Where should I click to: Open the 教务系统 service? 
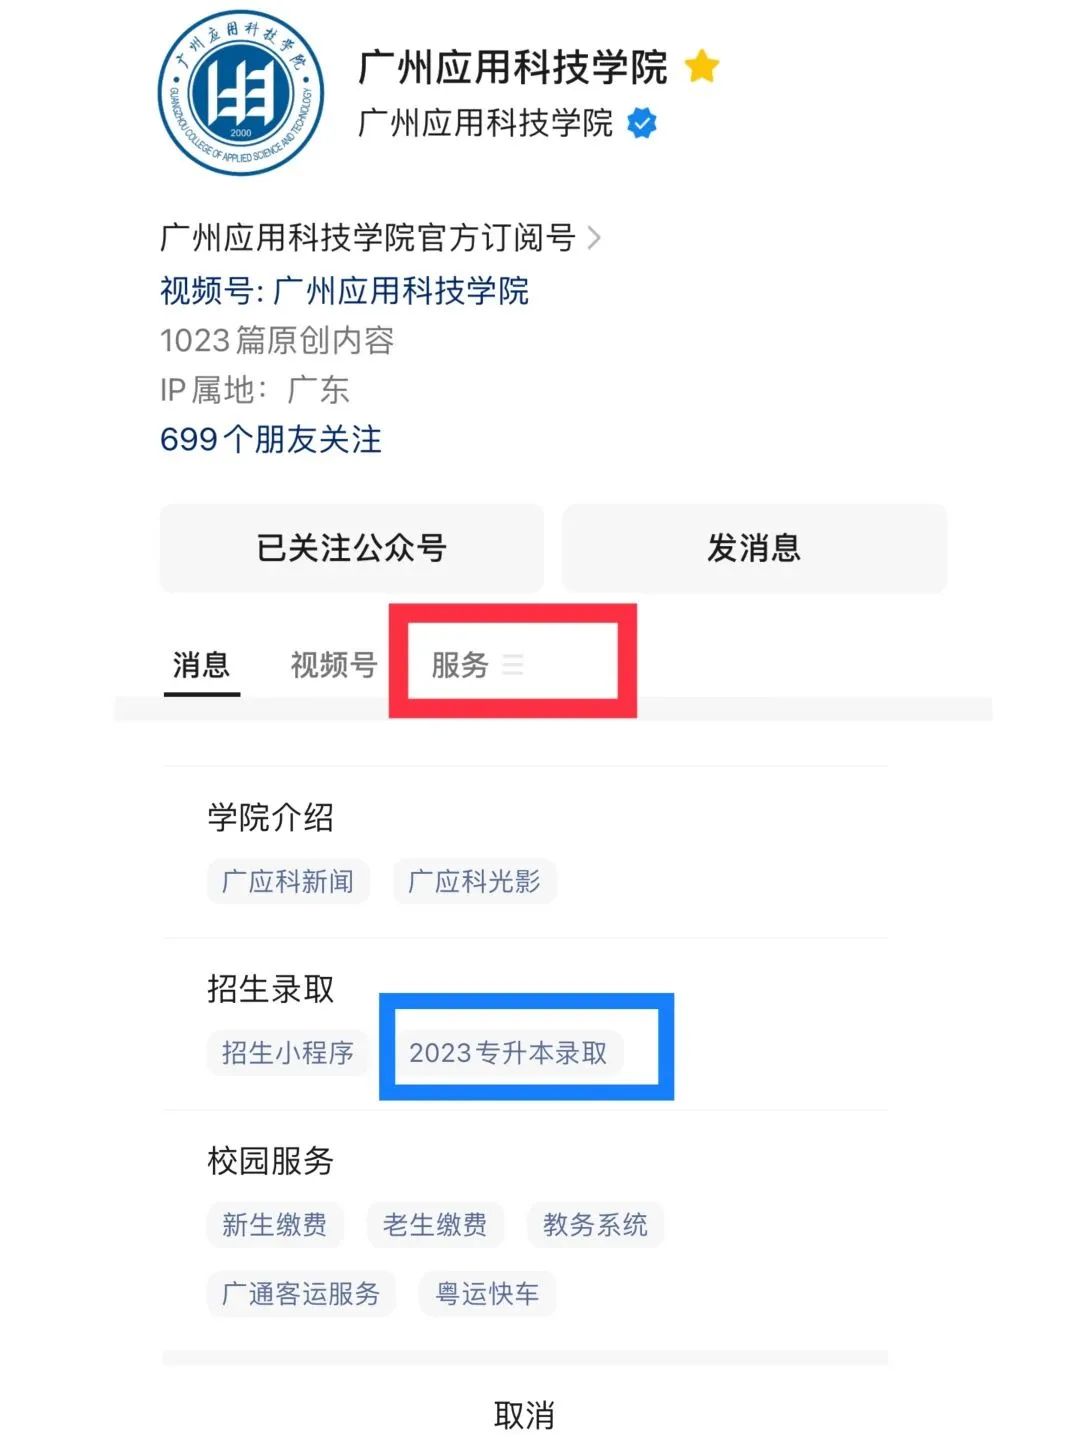tap(597, 1225)
